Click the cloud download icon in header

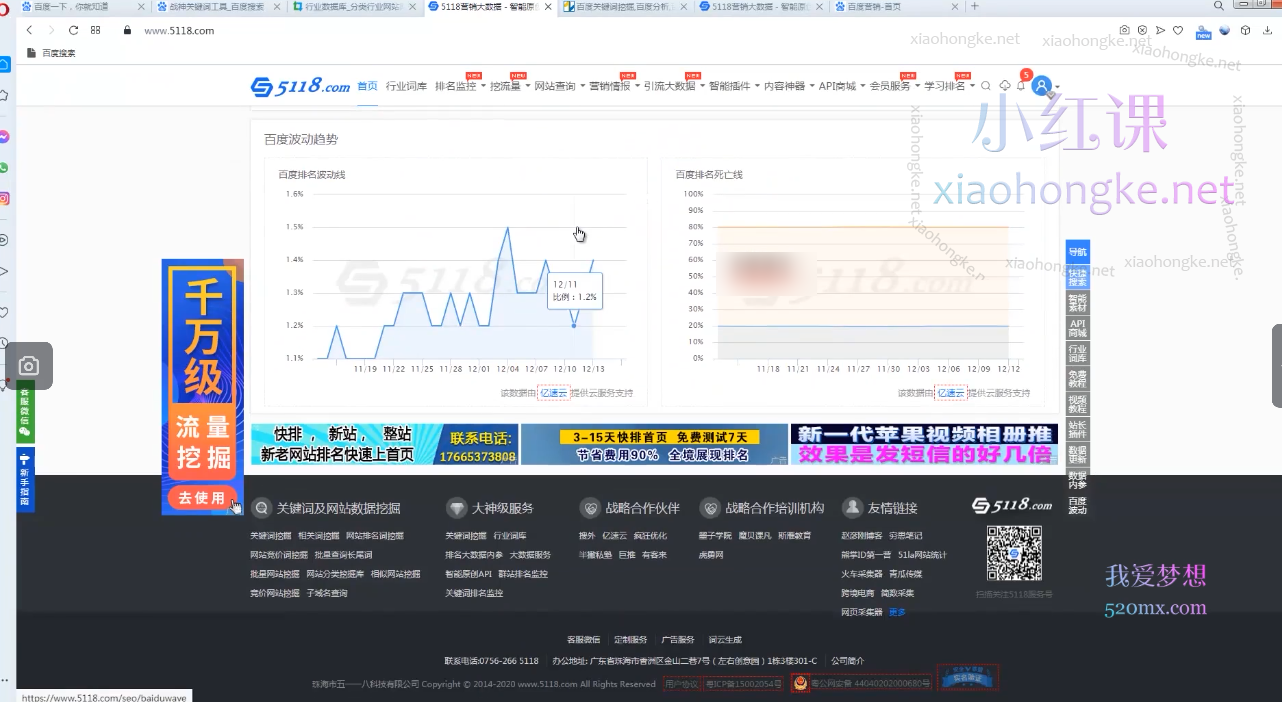(x=1004, y=86)
